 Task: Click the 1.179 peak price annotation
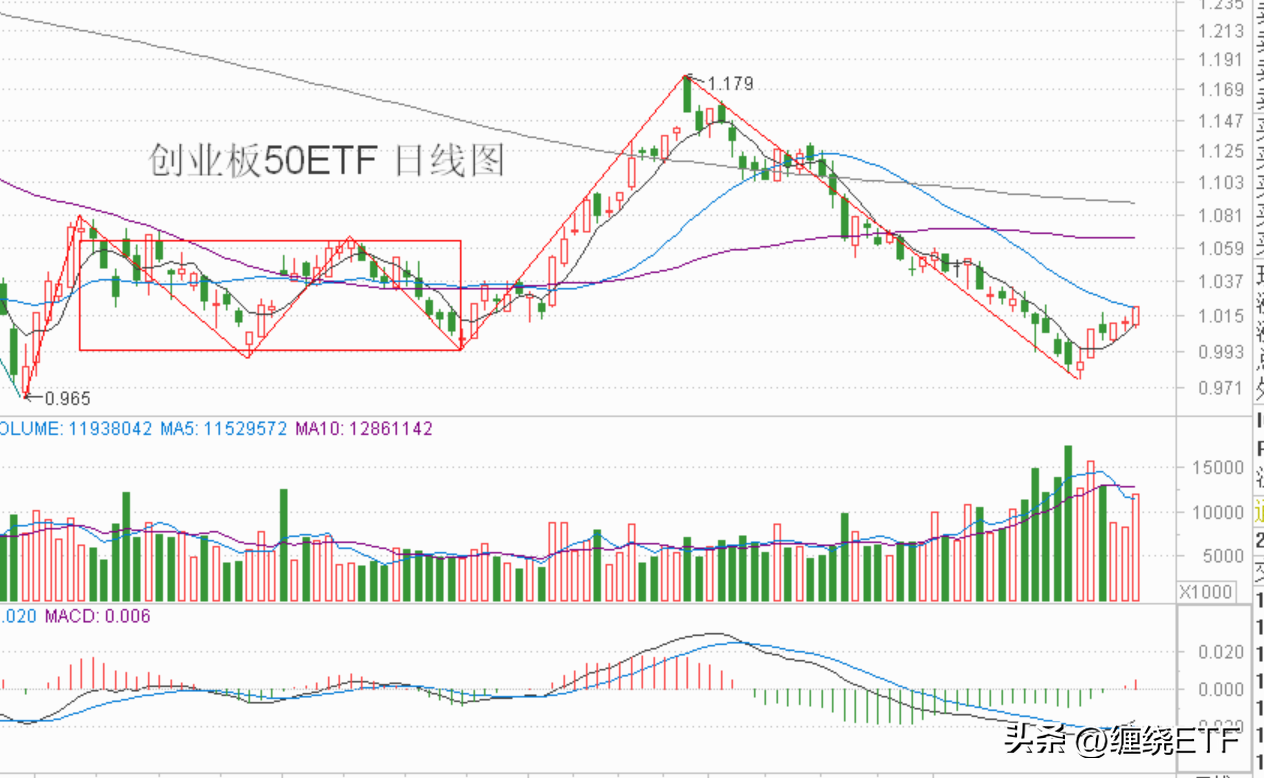[729, 83]
